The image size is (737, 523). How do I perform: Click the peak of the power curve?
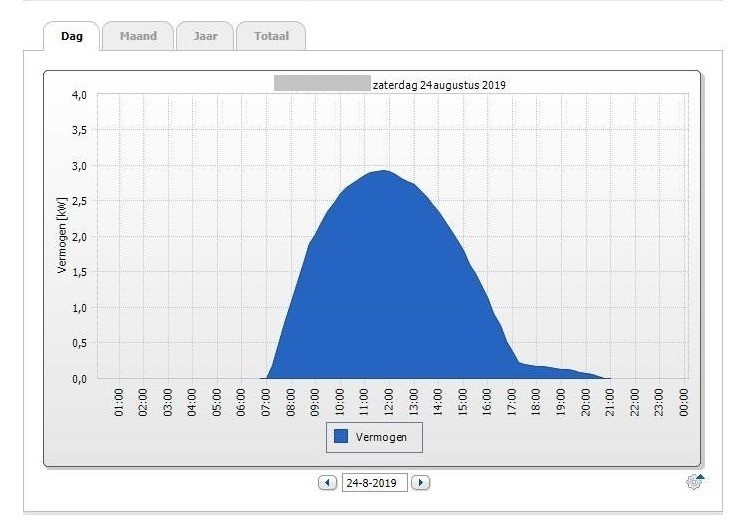pos(384,171)
